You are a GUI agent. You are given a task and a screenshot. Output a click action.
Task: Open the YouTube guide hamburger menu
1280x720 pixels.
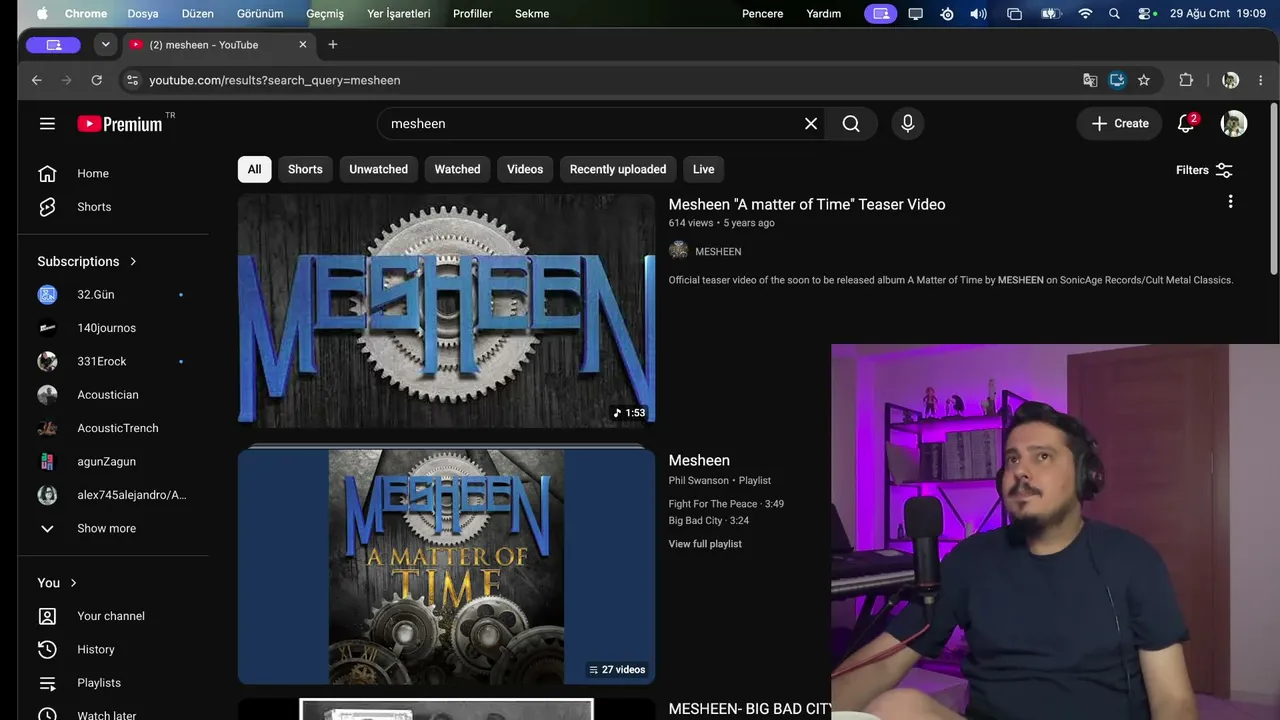tap(47, 123)
